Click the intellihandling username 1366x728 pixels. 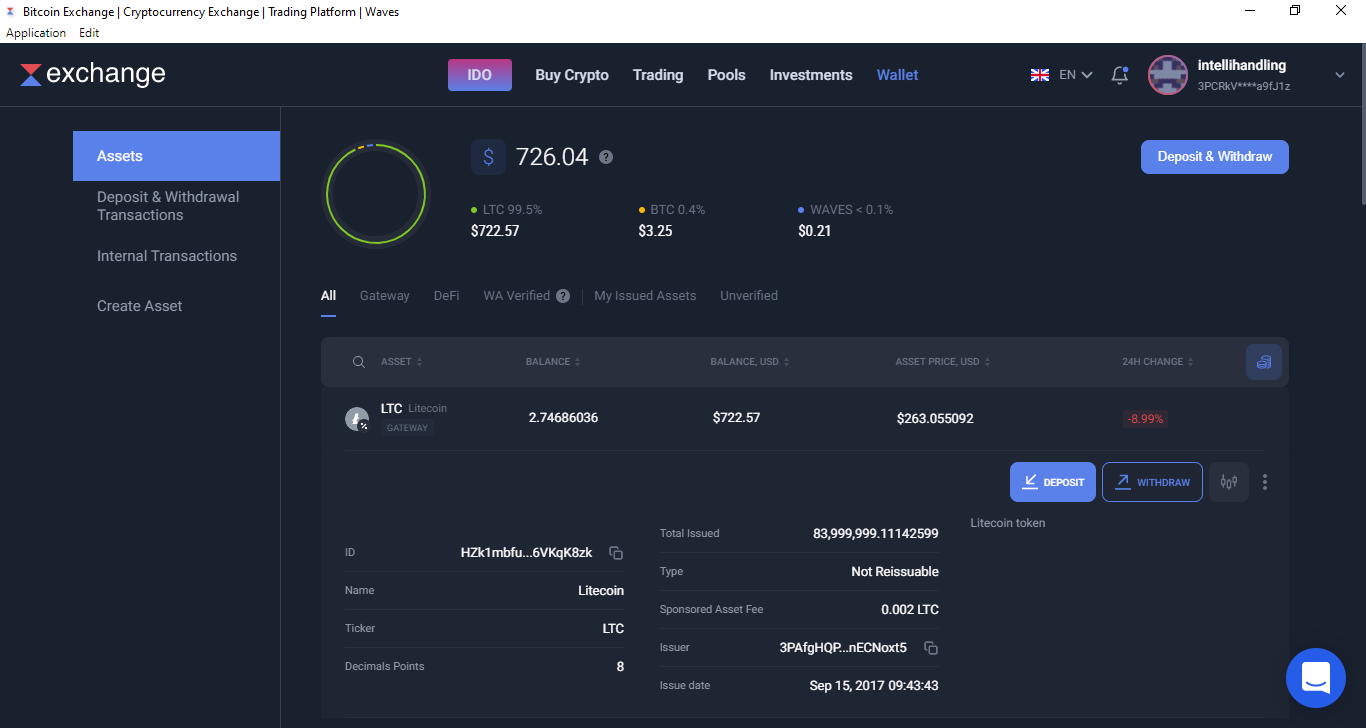pos(1242,65)
